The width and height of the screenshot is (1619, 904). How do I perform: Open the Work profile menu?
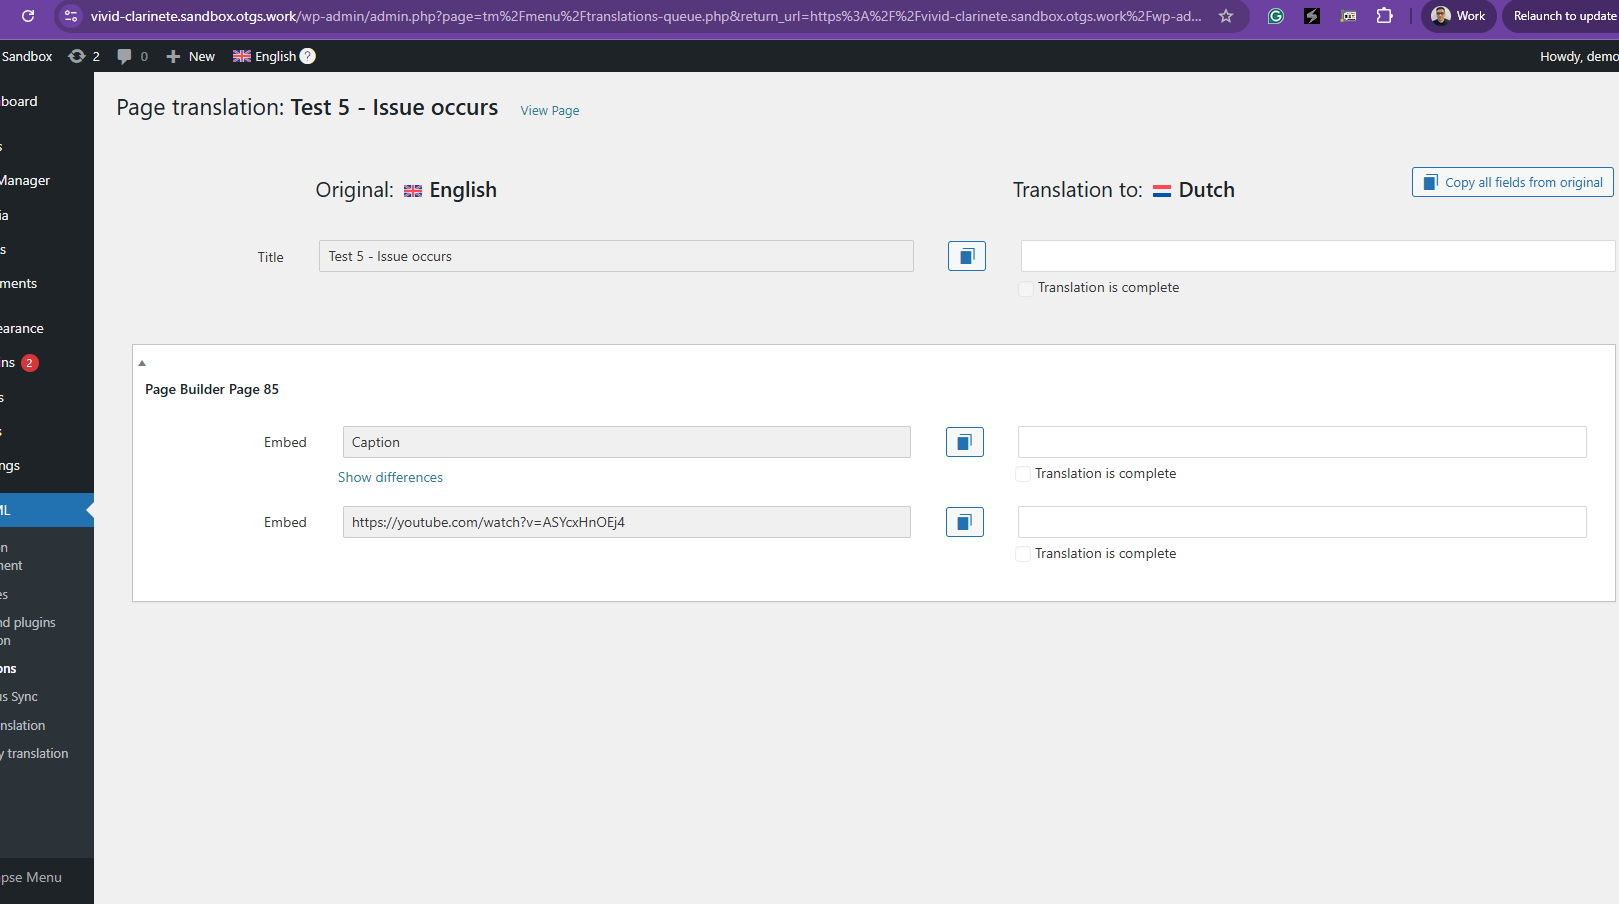click(x=1458, y=16)
